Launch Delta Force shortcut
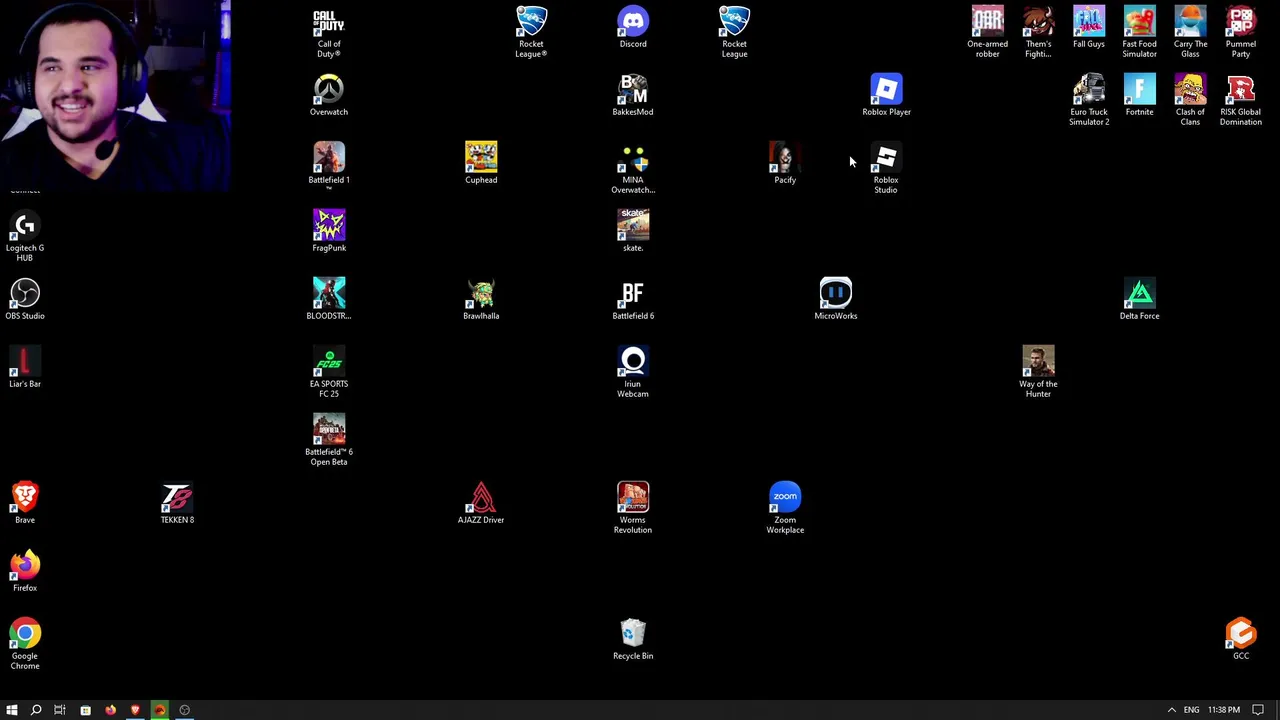Viewport: 1280px width, 720px height. (x=1140, y=299)
